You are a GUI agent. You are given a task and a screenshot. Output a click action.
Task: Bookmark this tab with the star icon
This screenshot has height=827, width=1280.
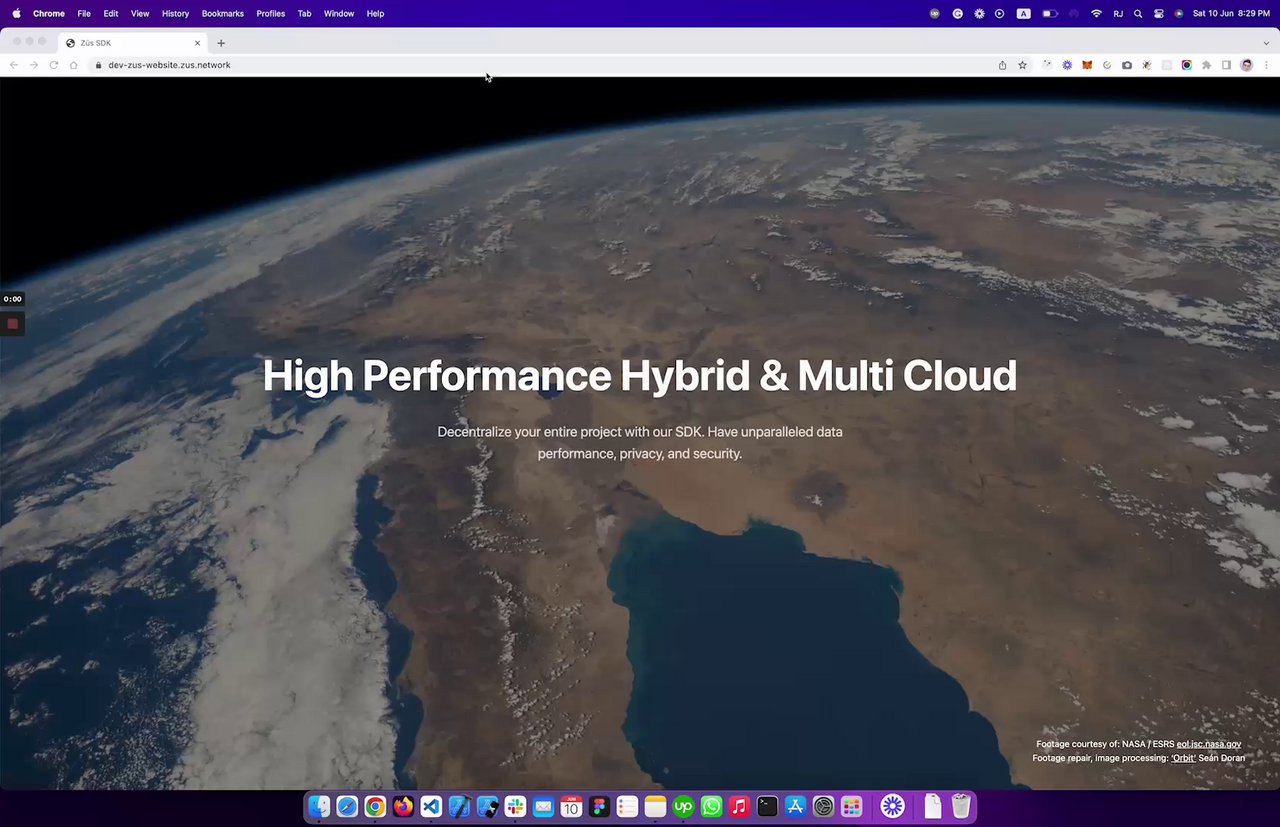[1022, 65]
